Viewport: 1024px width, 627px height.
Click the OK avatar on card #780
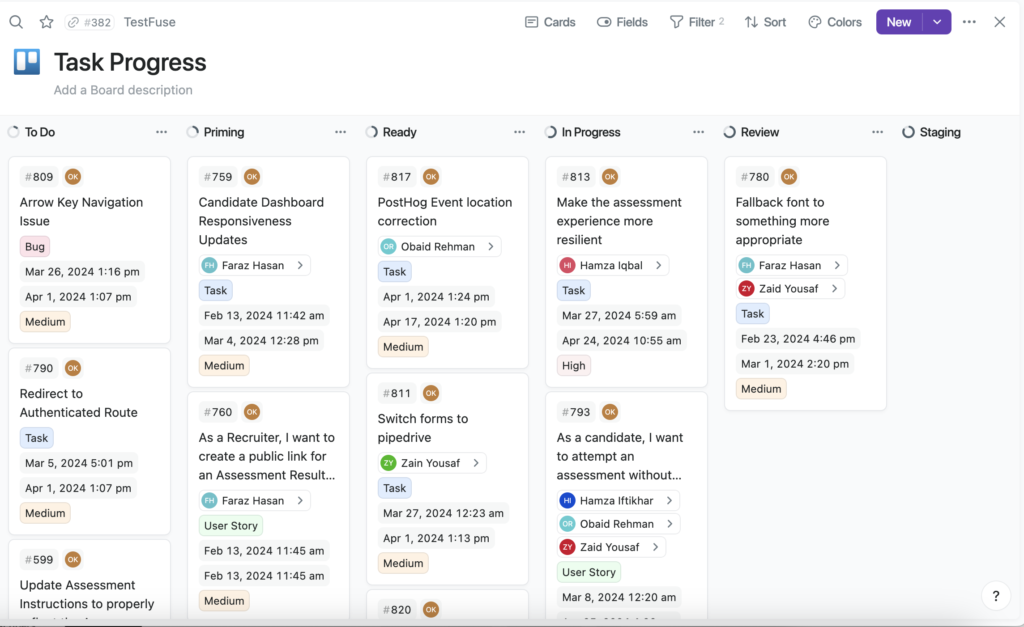[x=788, y=176]
